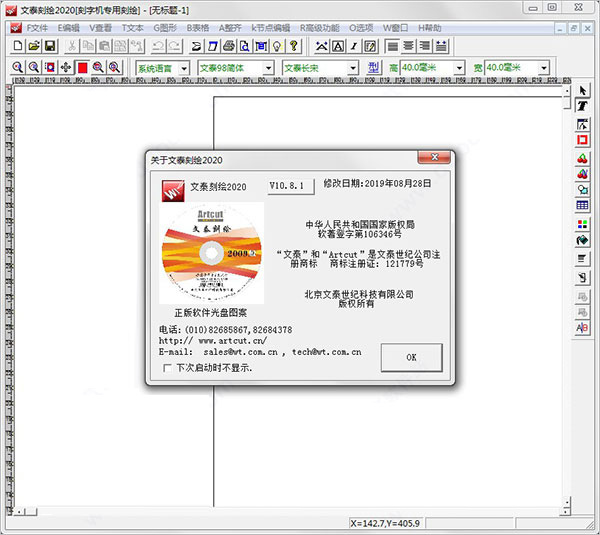Open print preview magnifier page icon
This screenshot has height=535, width=600.
pyautogui.click(x=245, y=46)
